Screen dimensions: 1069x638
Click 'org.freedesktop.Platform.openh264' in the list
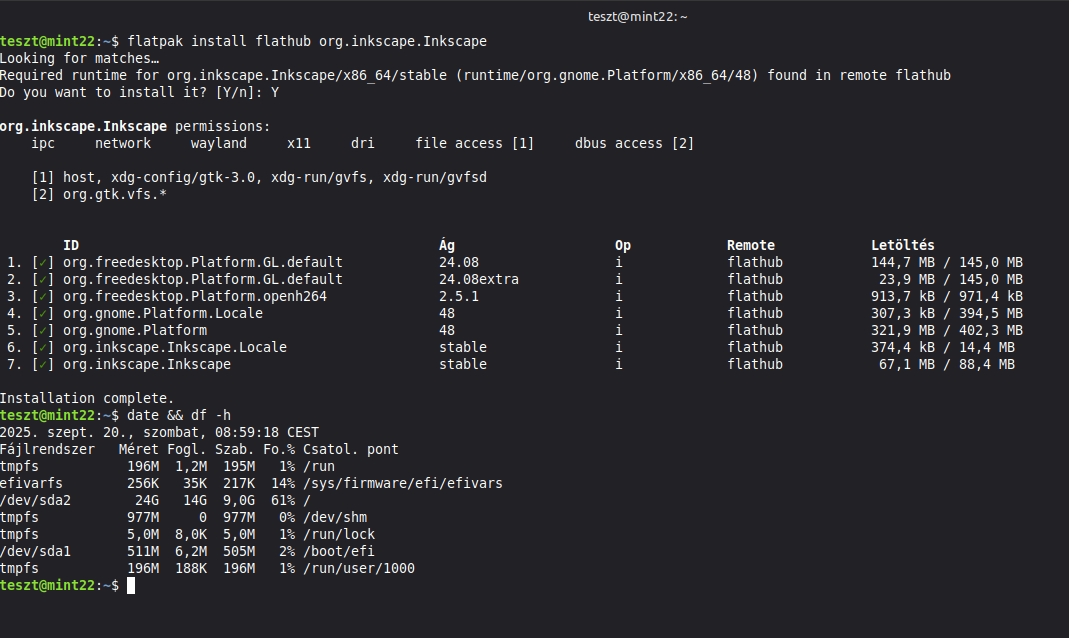coord(195,297)
